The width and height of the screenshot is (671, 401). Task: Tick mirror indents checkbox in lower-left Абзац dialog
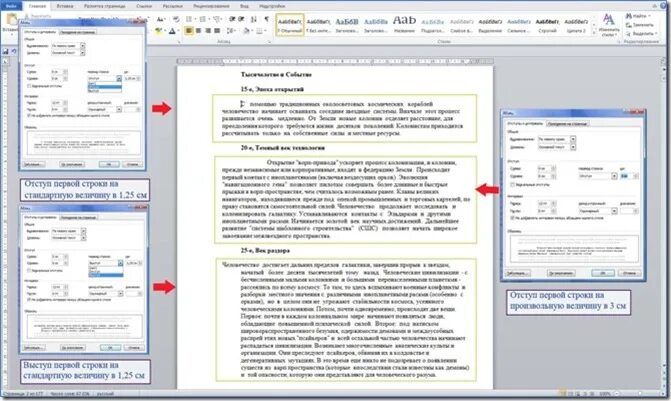click(x=29, y=270)
